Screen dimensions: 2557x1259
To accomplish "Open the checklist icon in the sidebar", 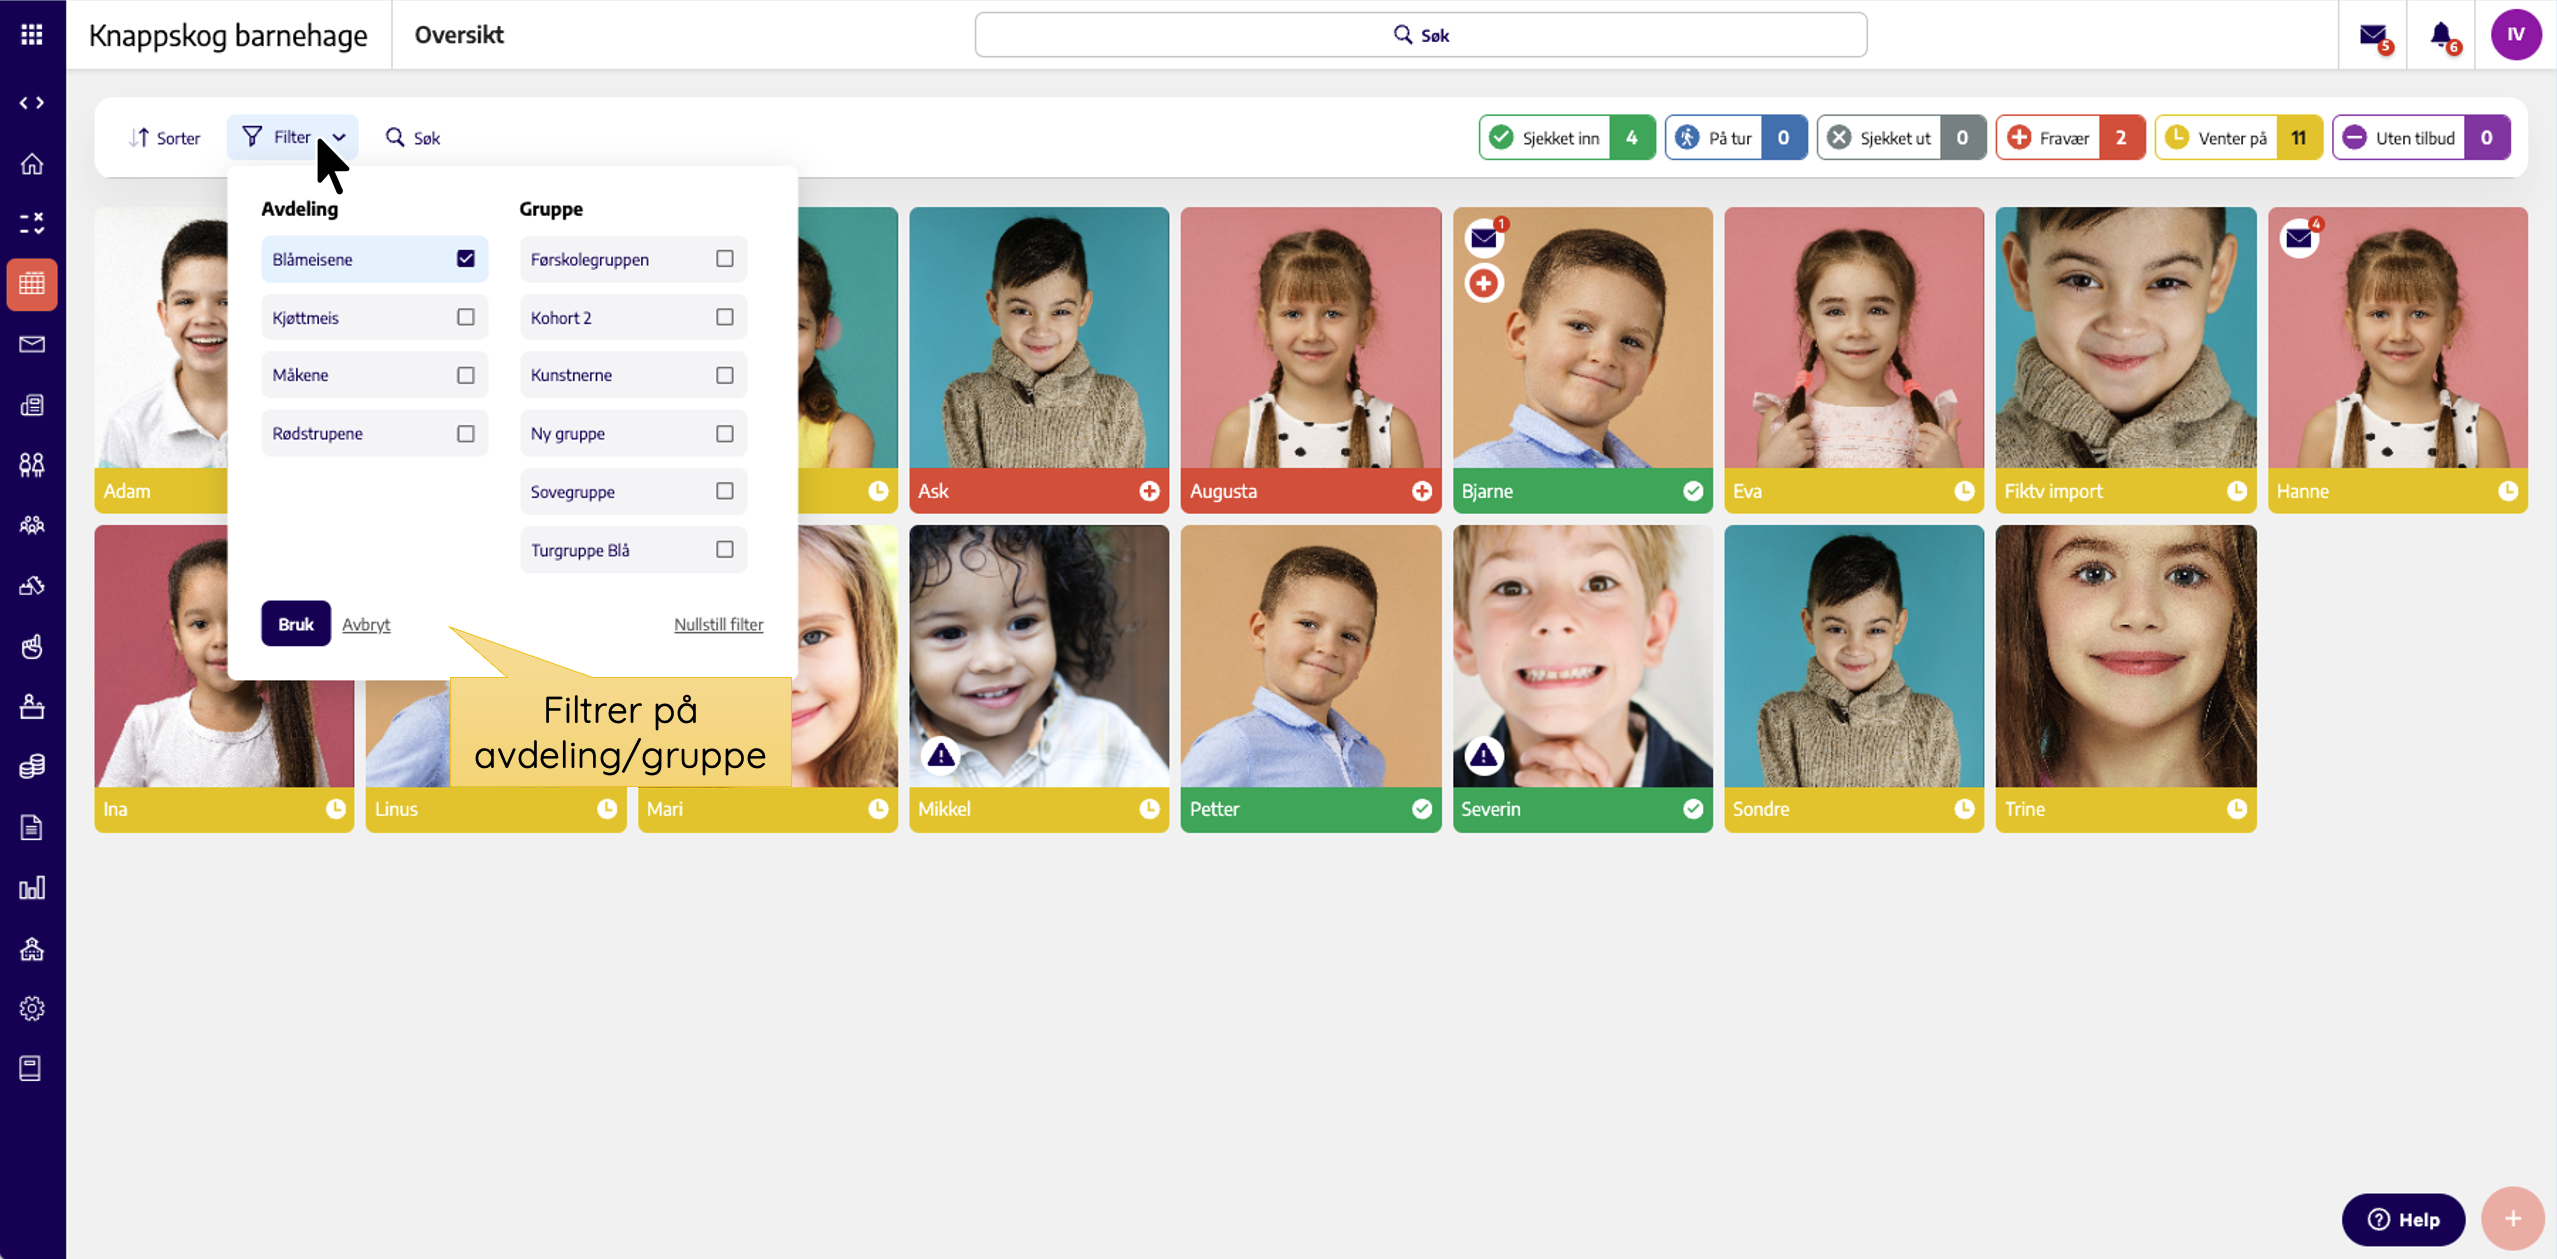I will 32,223.
